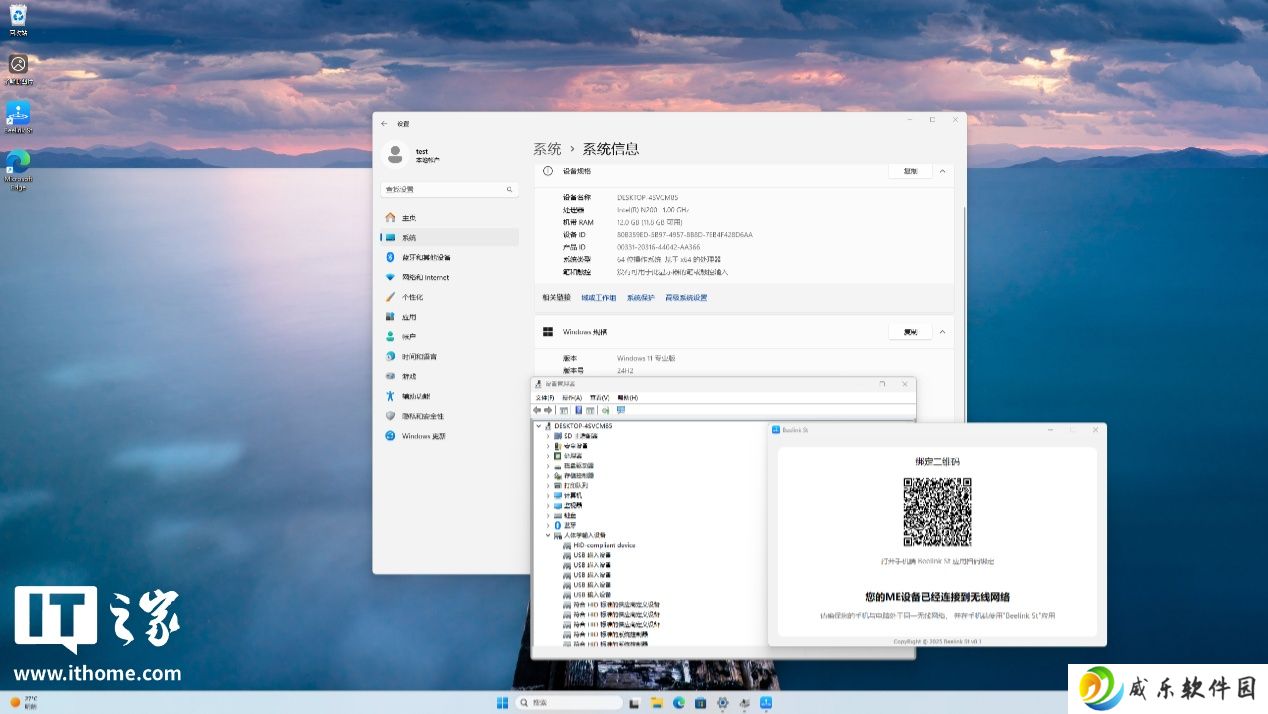Click the QR code in Beelink St window

(937, 511)
